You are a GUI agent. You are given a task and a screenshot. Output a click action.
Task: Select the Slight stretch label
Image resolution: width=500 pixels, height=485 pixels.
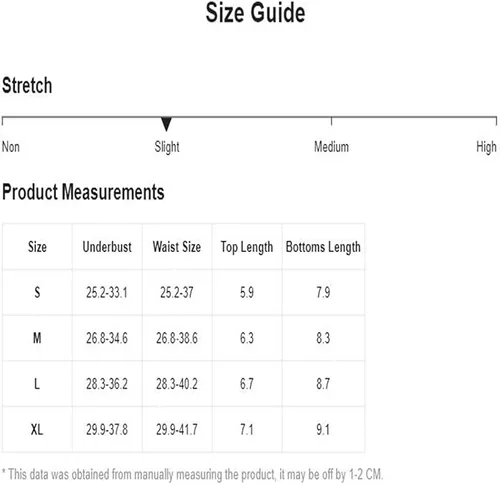click(167, 147)
